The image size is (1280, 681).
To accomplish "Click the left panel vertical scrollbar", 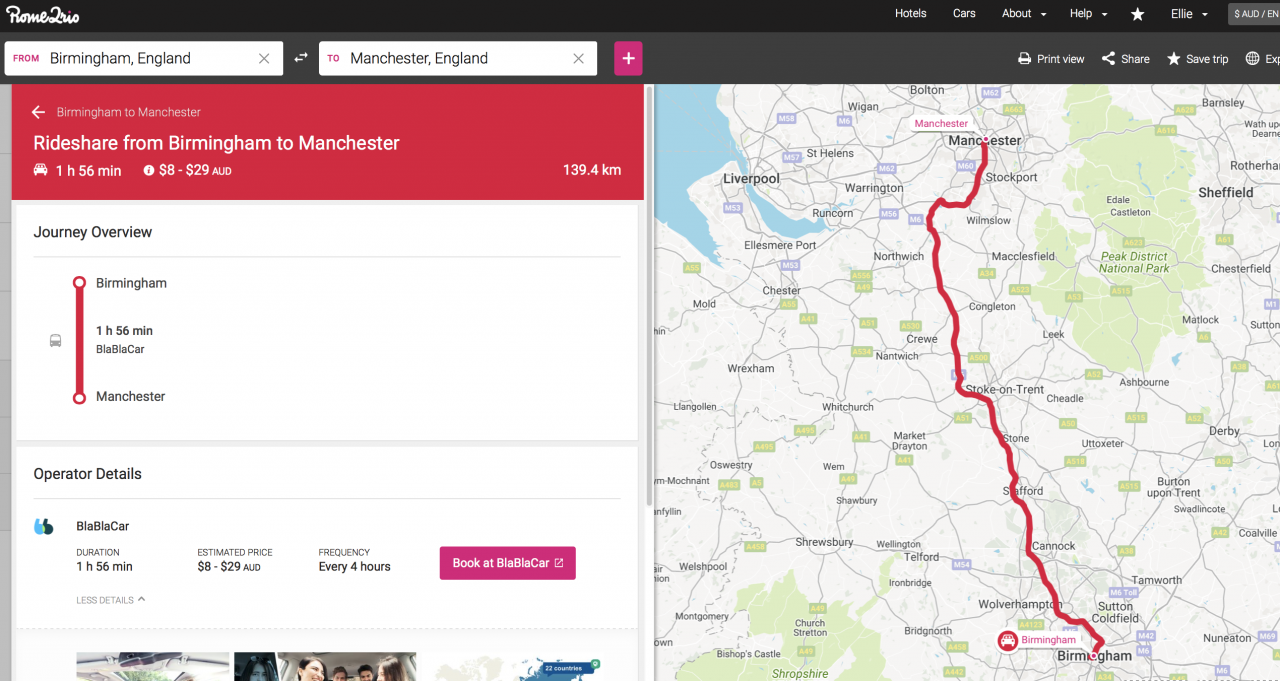I will pyautogui.click(x=649, y=295).
